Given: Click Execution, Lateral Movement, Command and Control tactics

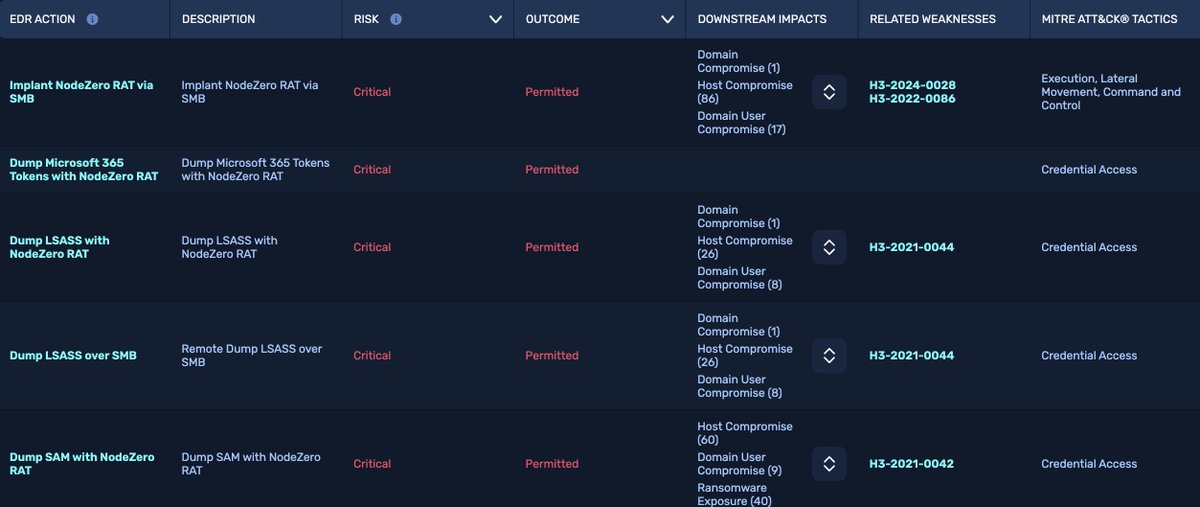Looking at the screenshot, I should point(1111,92).
